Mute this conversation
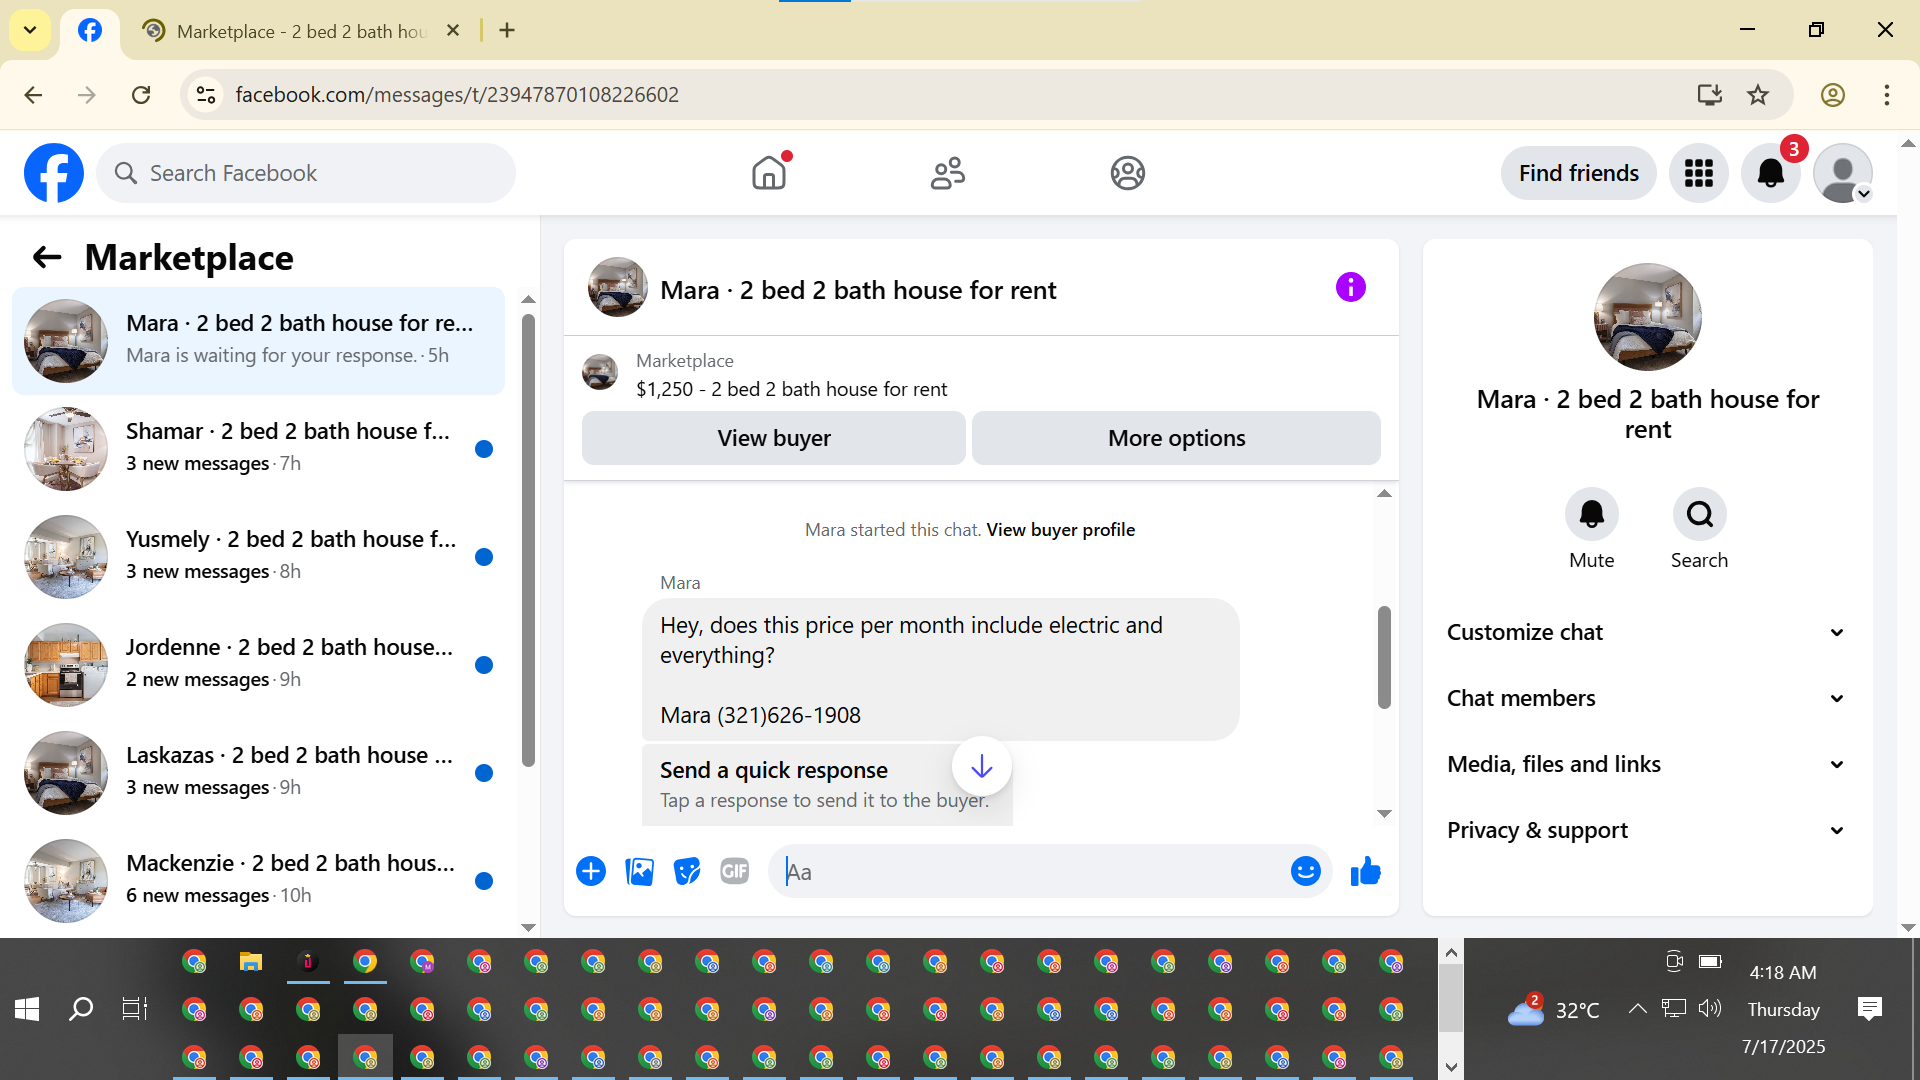 click(x=1591, y=514)
